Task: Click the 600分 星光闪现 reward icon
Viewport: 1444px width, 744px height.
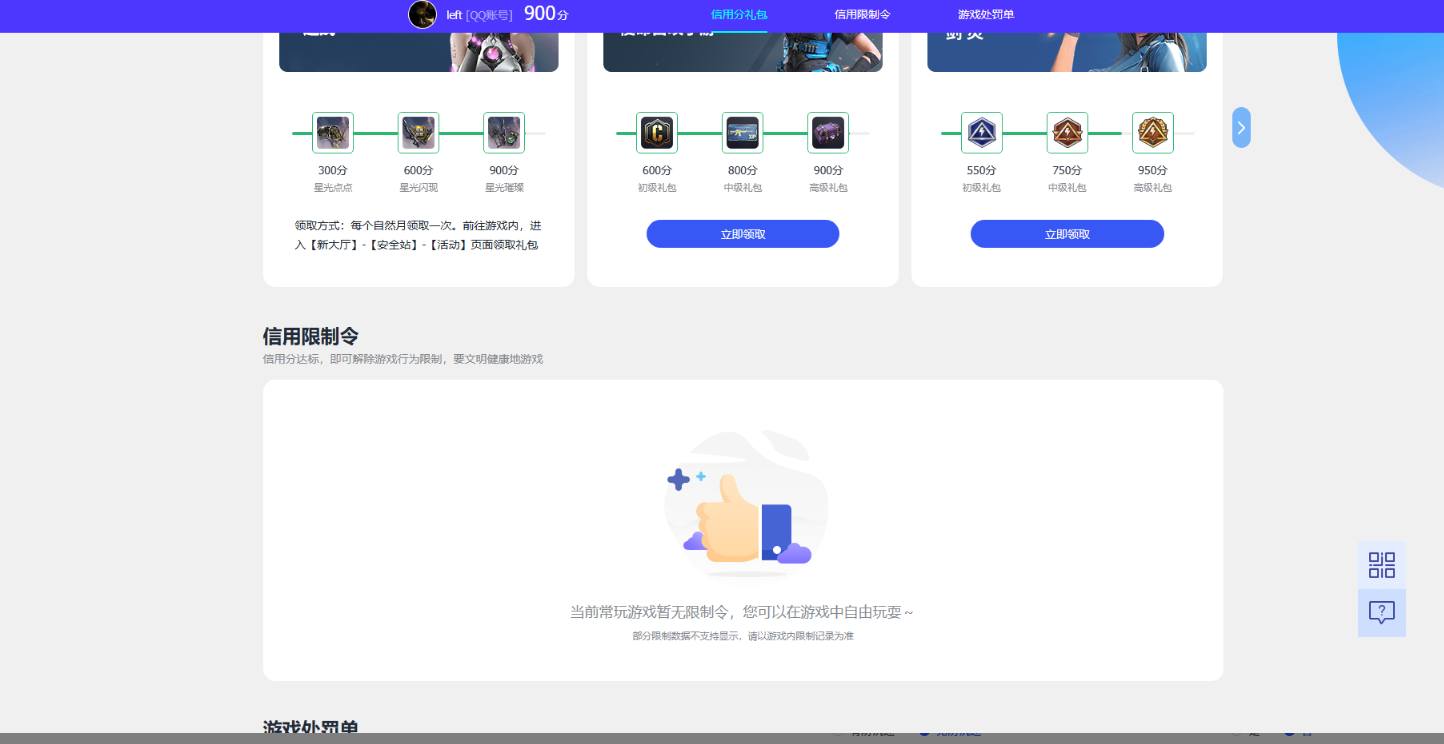Action: pyautogui.click(x=418, y=133)
